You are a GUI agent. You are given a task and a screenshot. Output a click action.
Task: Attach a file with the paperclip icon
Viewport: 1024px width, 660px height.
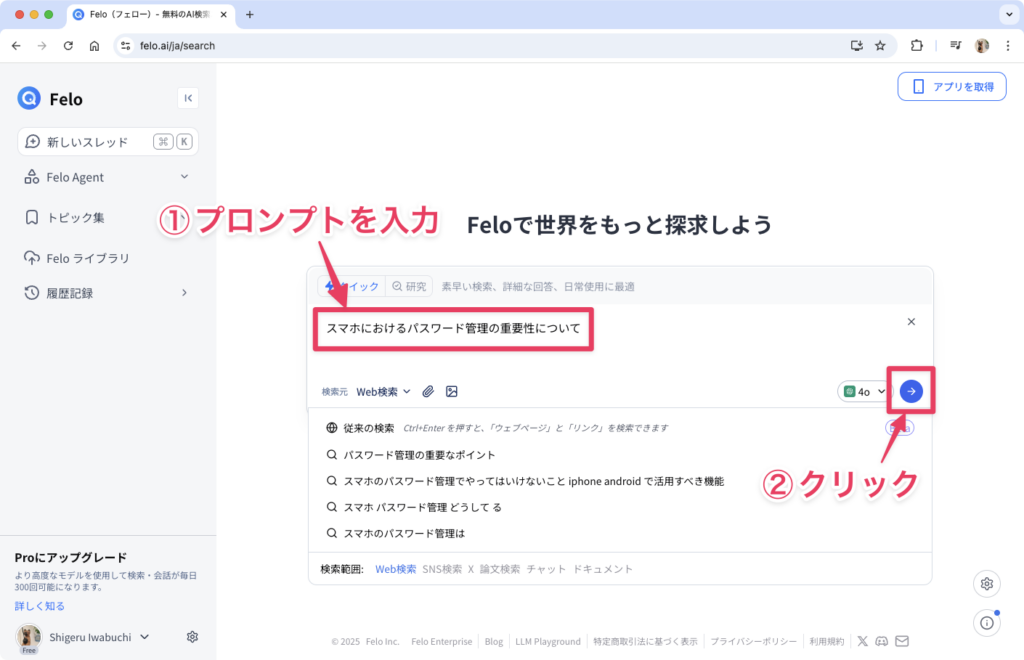click(x=428, y=391)
